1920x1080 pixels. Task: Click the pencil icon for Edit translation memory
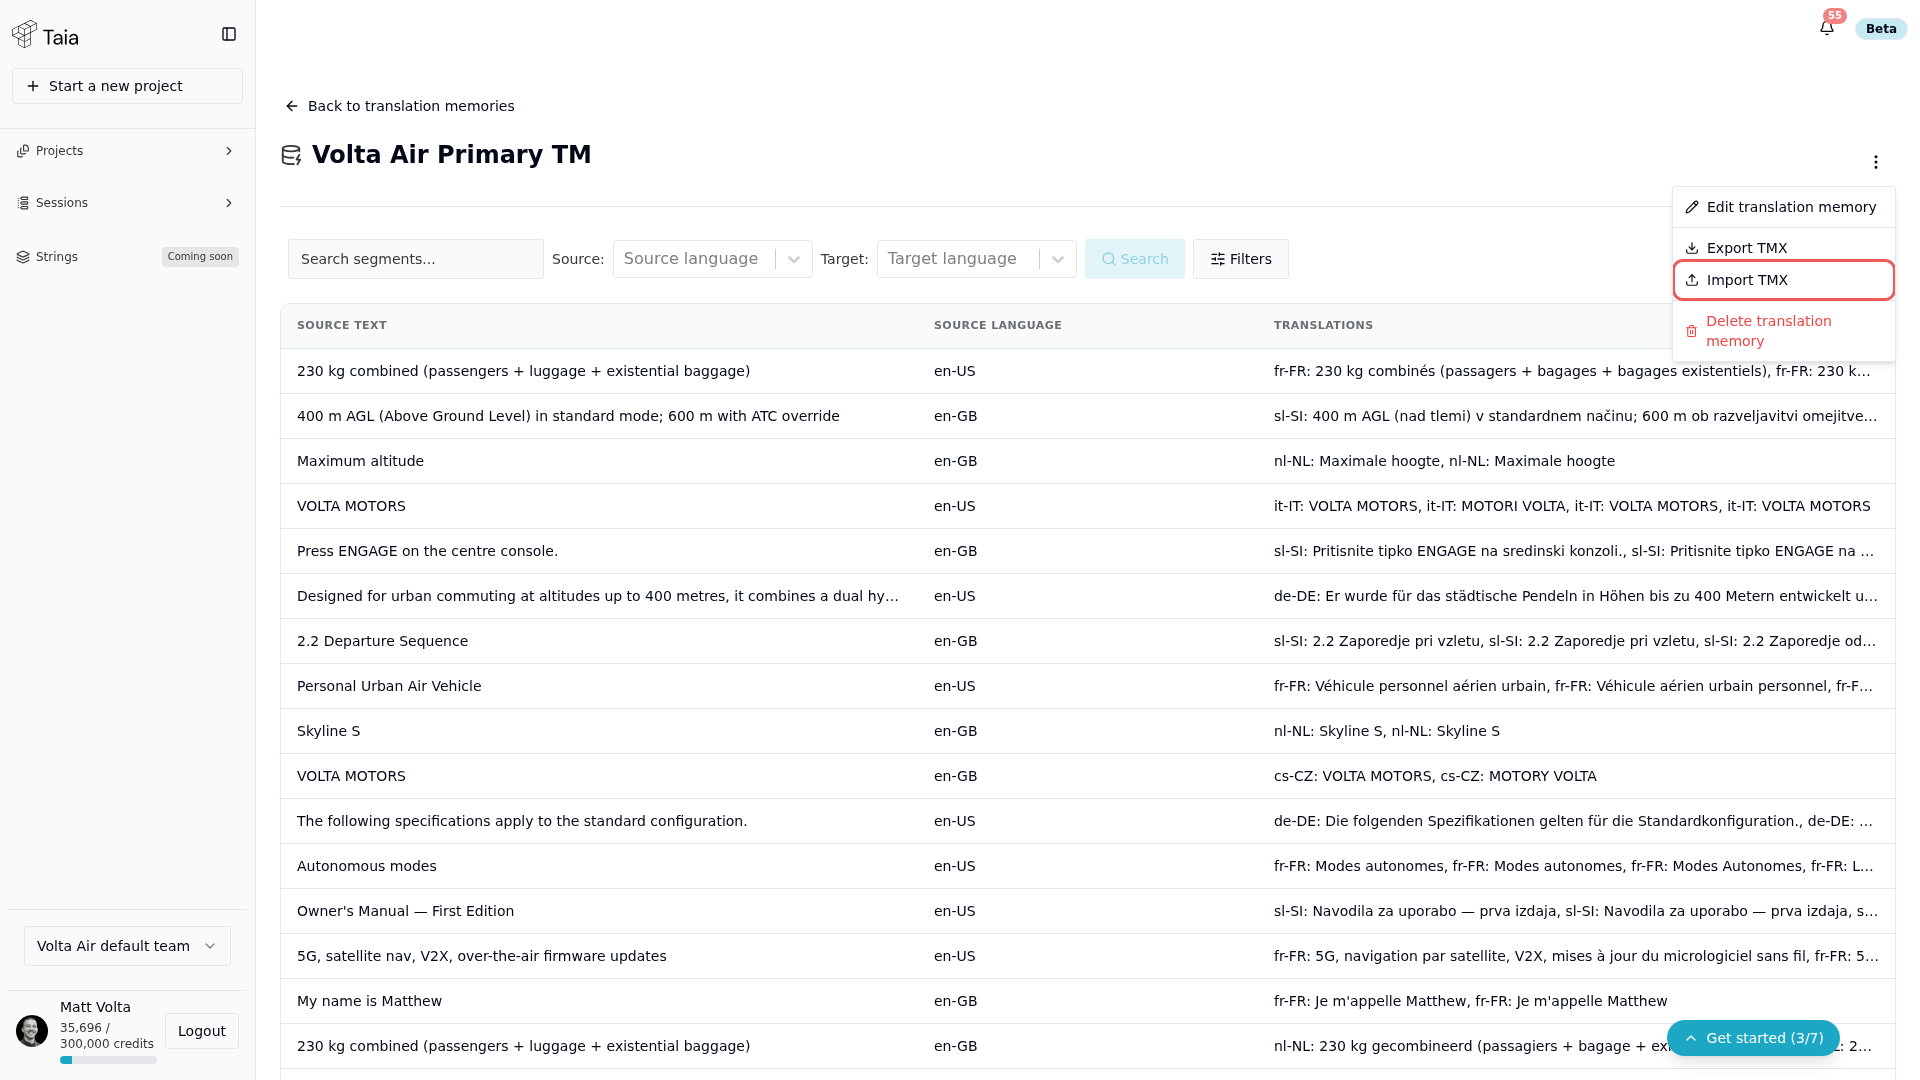[x=1692, y=207]
